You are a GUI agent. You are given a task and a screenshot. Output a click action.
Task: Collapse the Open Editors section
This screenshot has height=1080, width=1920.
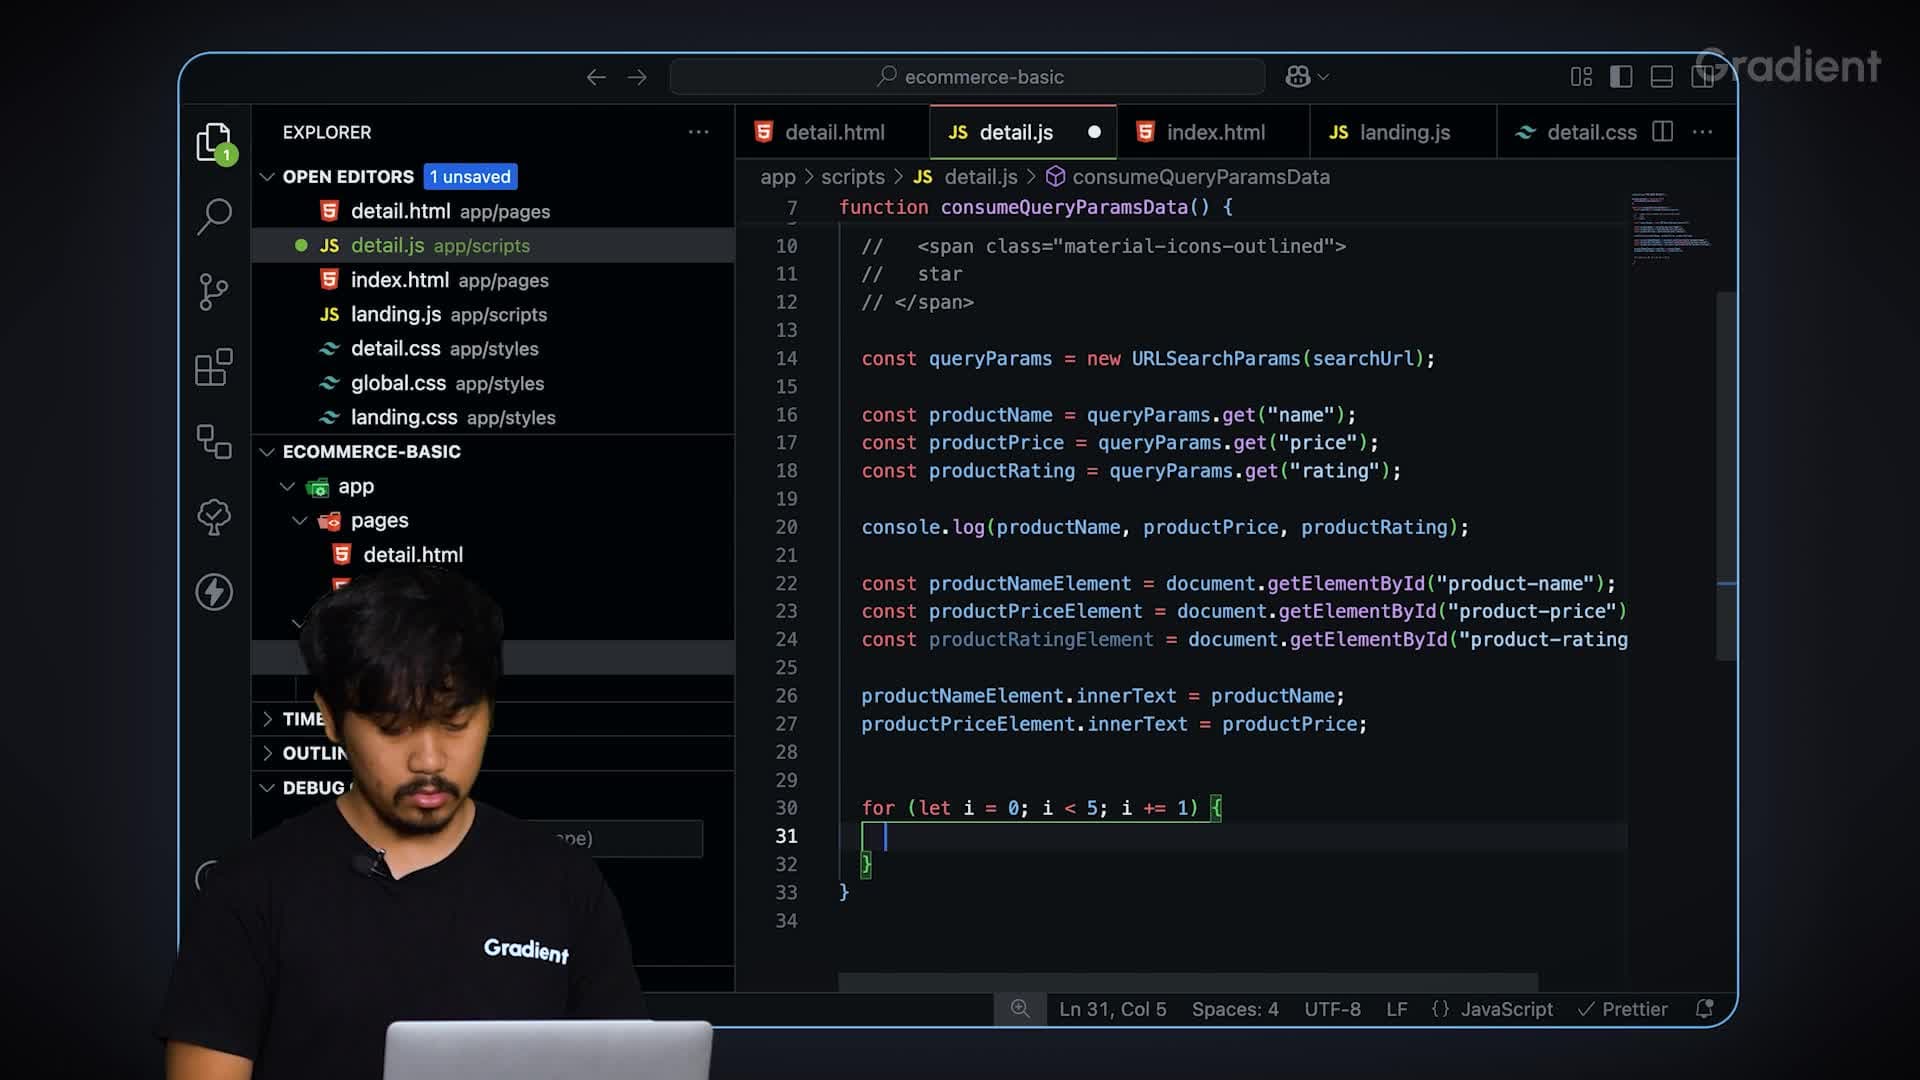click(x=267, y=177)
